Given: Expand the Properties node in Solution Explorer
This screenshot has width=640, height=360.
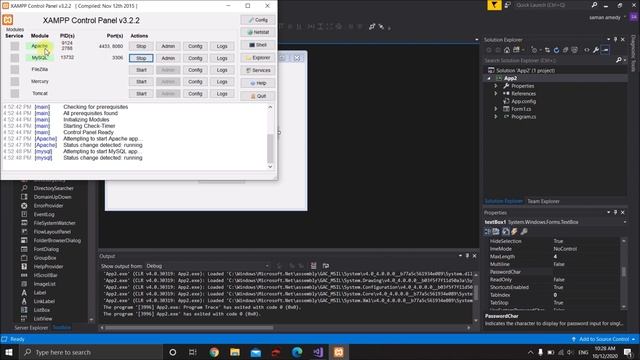Looking at the screenshot, I should pos(496,86).
